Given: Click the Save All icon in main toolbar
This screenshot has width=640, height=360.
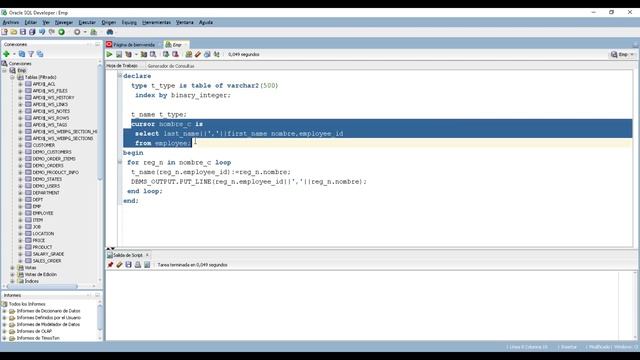Looking at the screenshot, I should pos(32,32).
